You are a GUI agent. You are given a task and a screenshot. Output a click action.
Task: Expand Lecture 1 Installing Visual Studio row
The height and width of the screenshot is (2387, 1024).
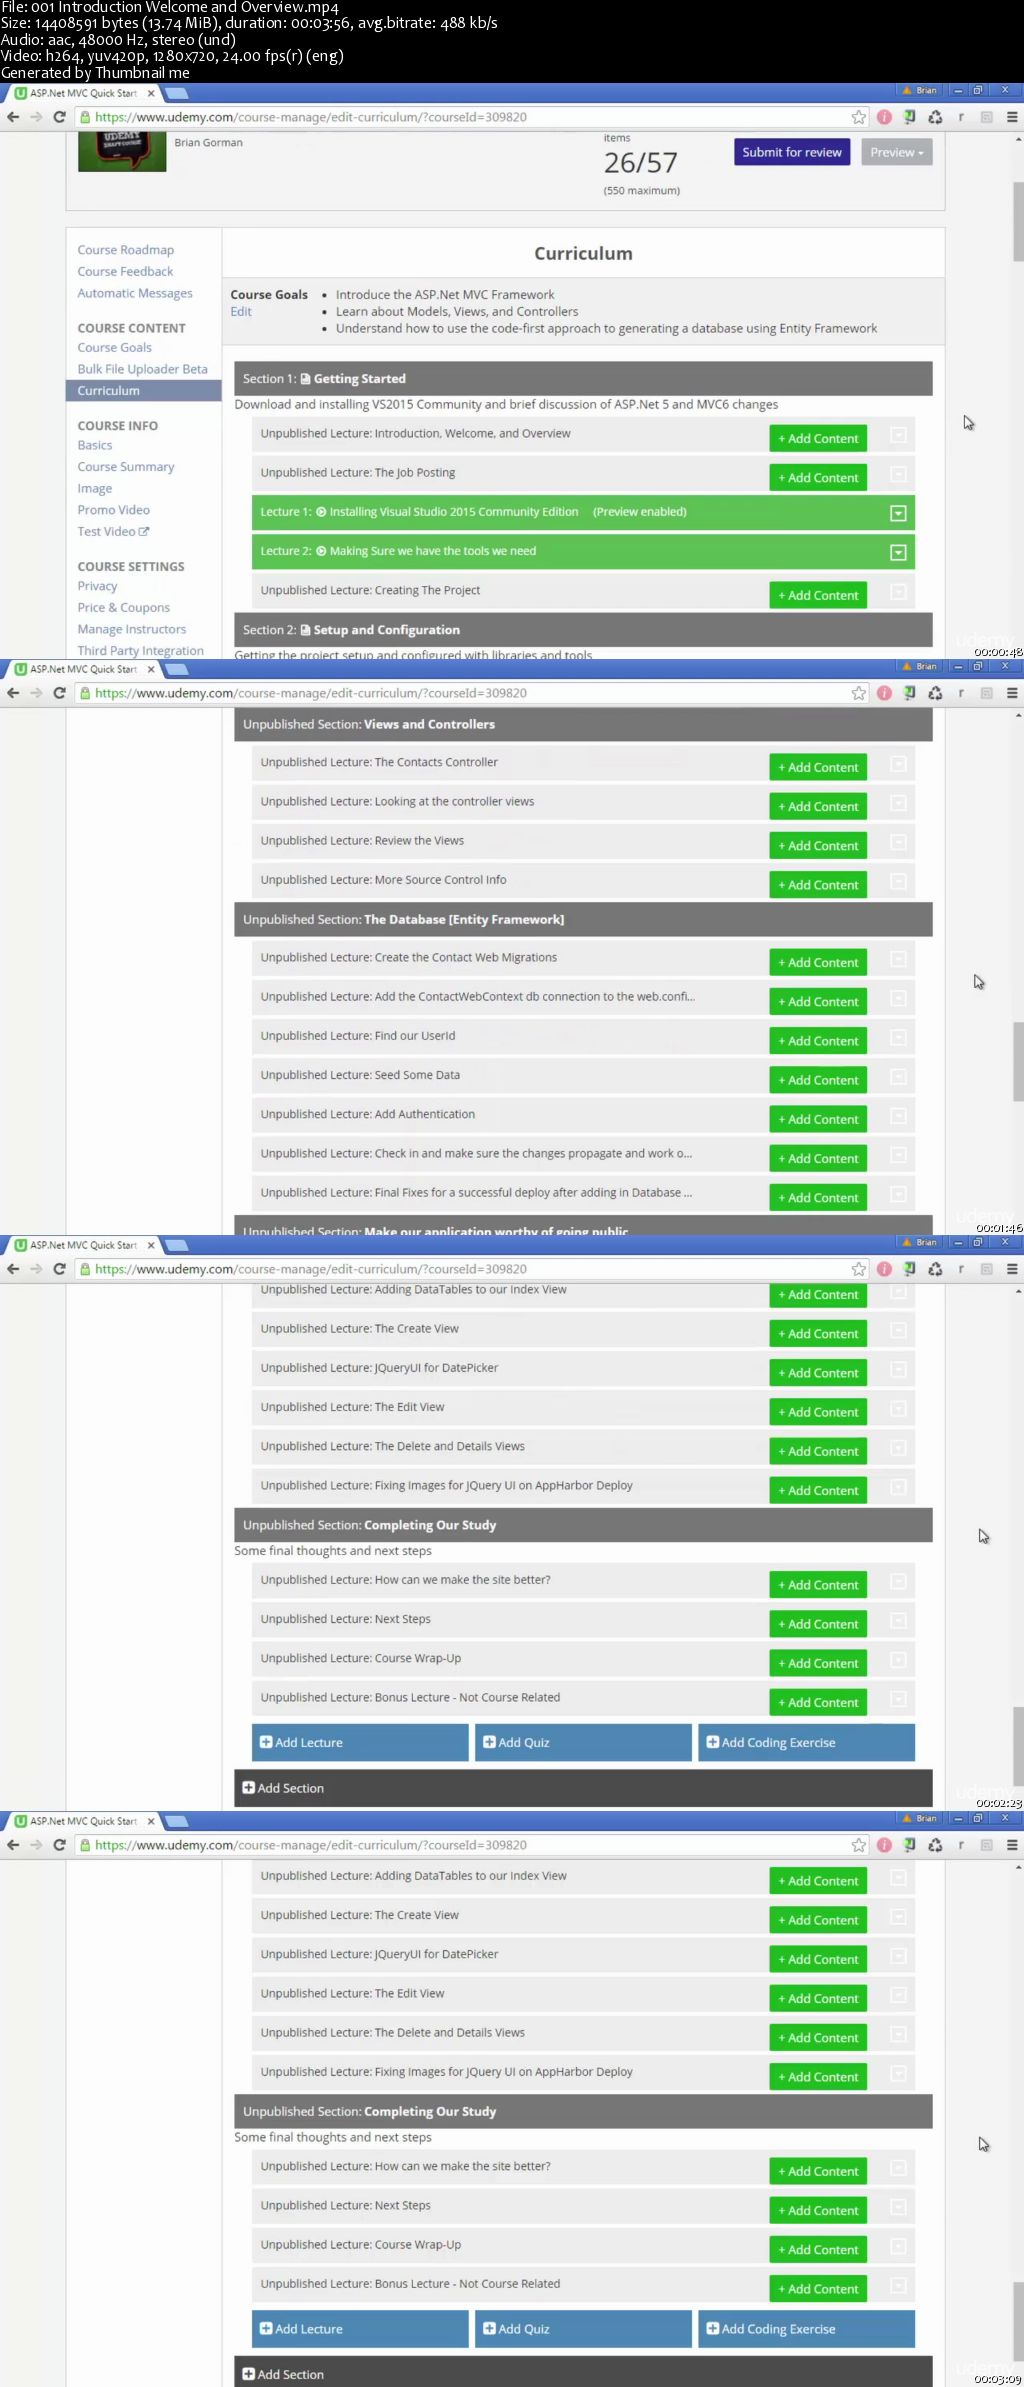click(898, 513)
